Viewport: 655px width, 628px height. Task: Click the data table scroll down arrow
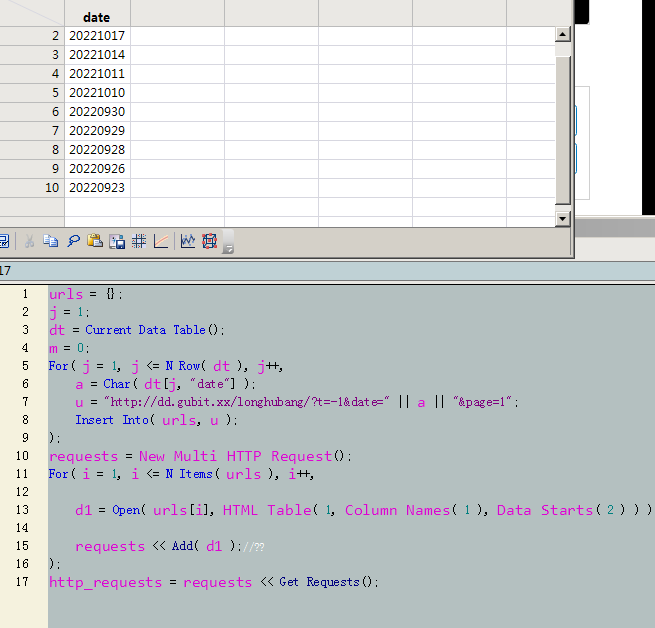pyautogui.click(x=562, y=219)
